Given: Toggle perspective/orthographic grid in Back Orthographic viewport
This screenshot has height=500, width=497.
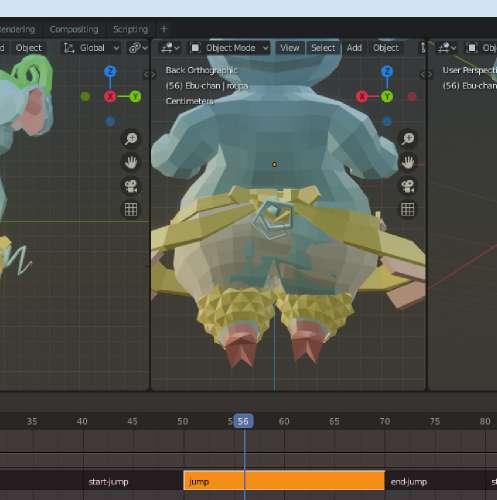Looking at the screenshot, I should 408,209.
